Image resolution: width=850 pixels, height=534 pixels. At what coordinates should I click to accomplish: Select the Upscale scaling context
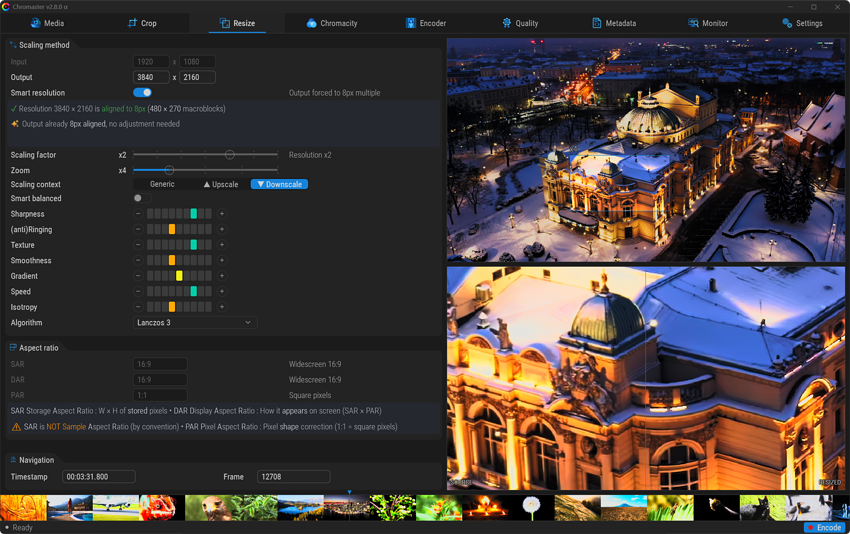[221, 184]
